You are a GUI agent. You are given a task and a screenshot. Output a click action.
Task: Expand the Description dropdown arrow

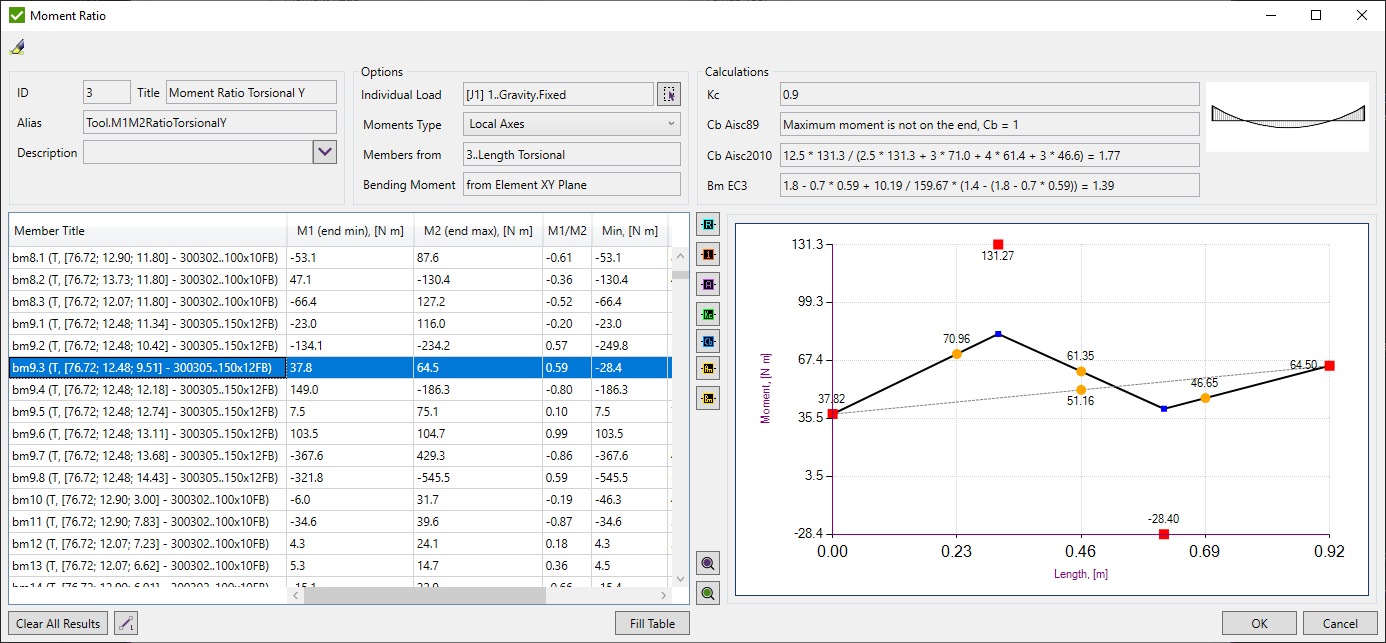325,152
